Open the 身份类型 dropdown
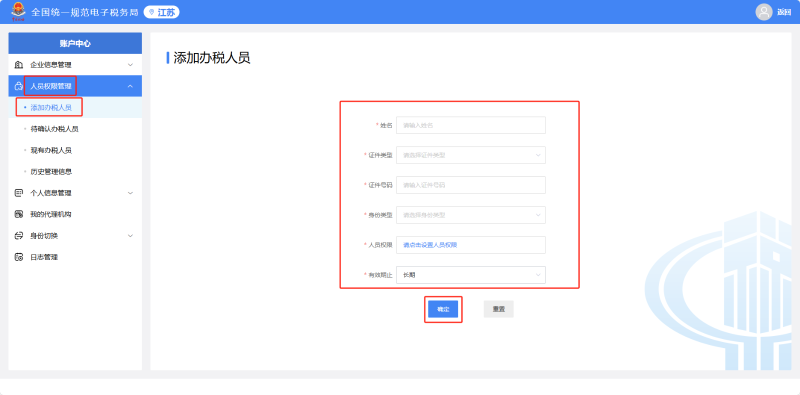The width and height of the screenshot is (800, 395). pos(471,215)
